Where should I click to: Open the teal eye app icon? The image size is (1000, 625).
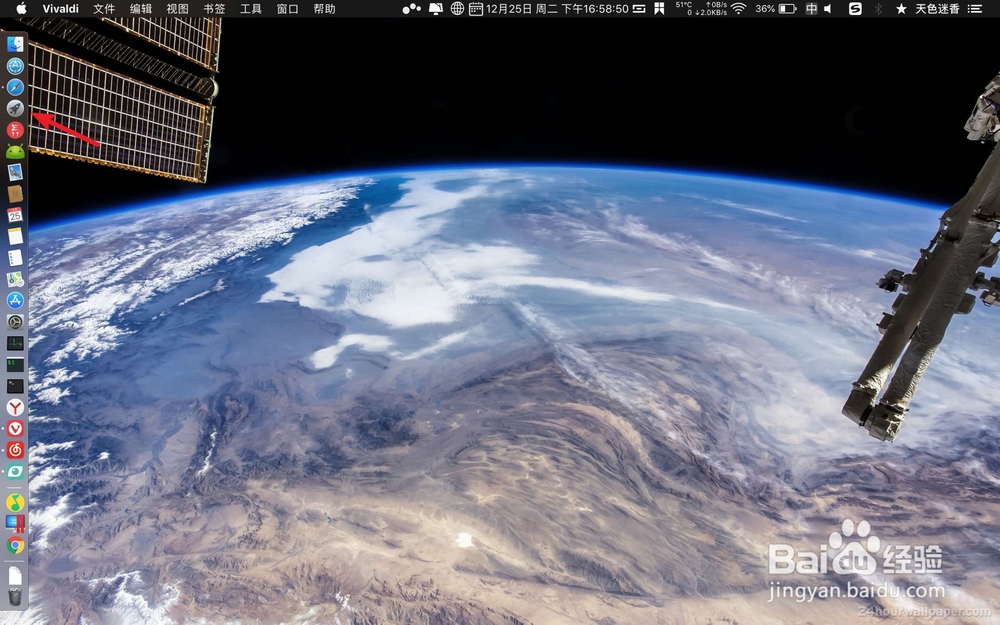coord(15,471)
